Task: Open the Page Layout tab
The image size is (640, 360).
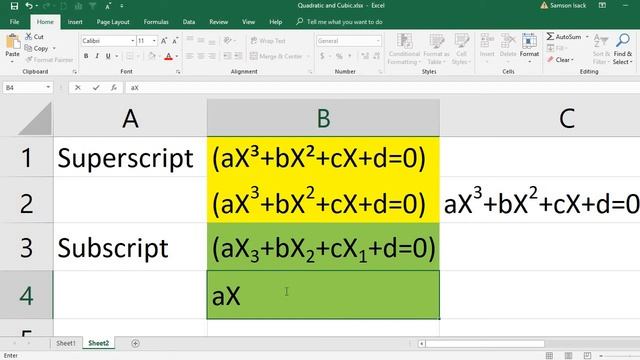Action: 113,22
